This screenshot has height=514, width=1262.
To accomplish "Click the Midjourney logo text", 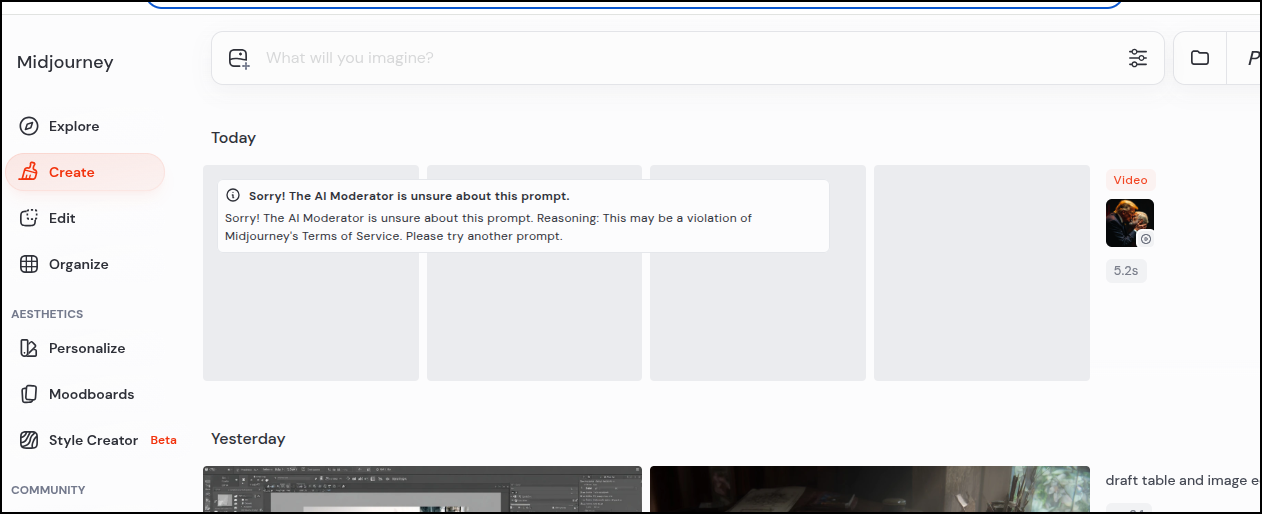I will coord(65,62).
